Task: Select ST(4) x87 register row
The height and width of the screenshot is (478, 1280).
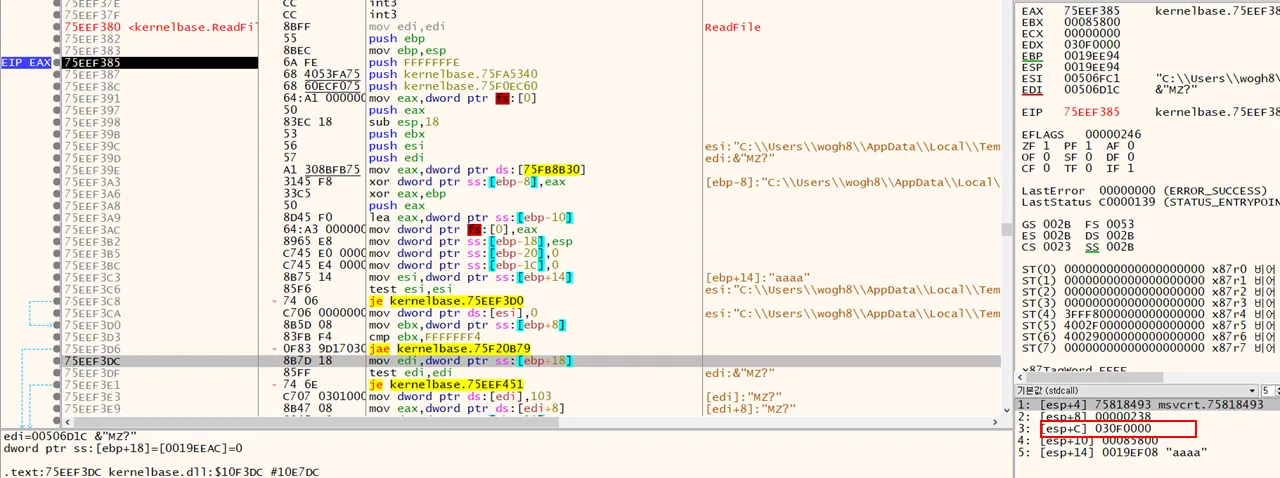Action: [1147, 314]
